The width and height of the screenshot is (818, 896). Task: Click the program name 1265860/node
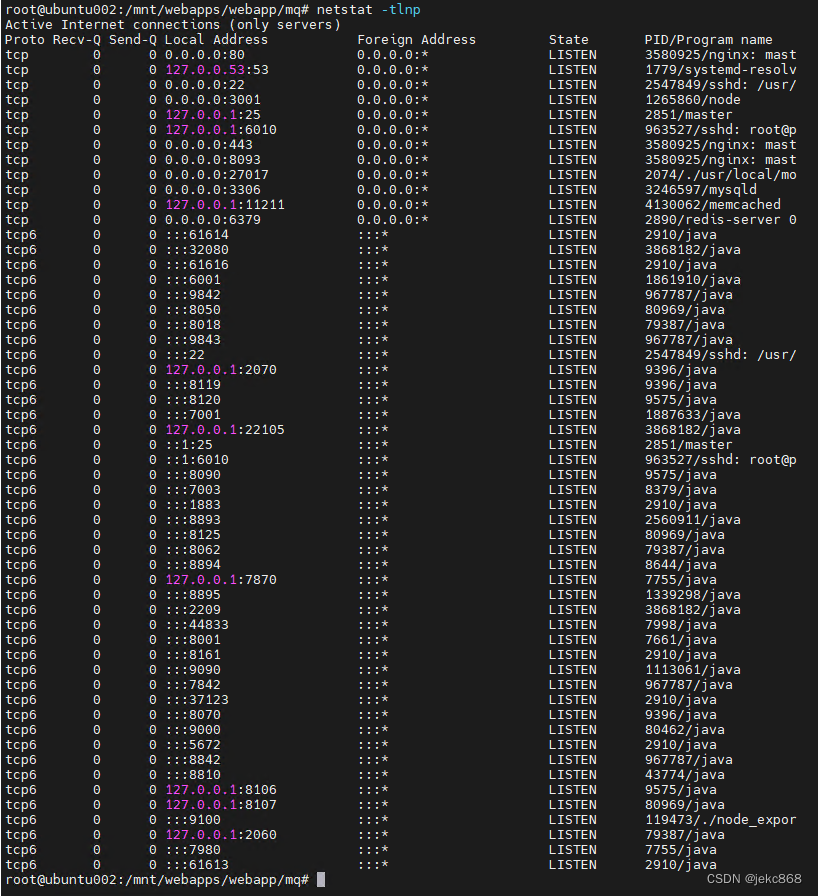pos(693,99)
